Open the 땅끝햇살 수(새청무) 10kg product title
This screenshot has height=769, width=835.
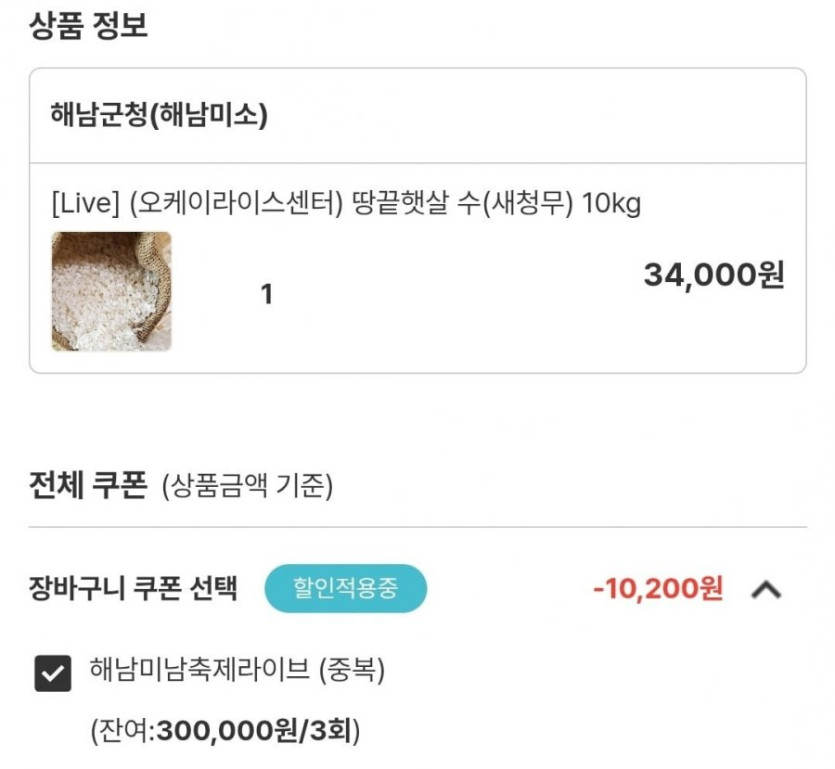click(460, 205)
